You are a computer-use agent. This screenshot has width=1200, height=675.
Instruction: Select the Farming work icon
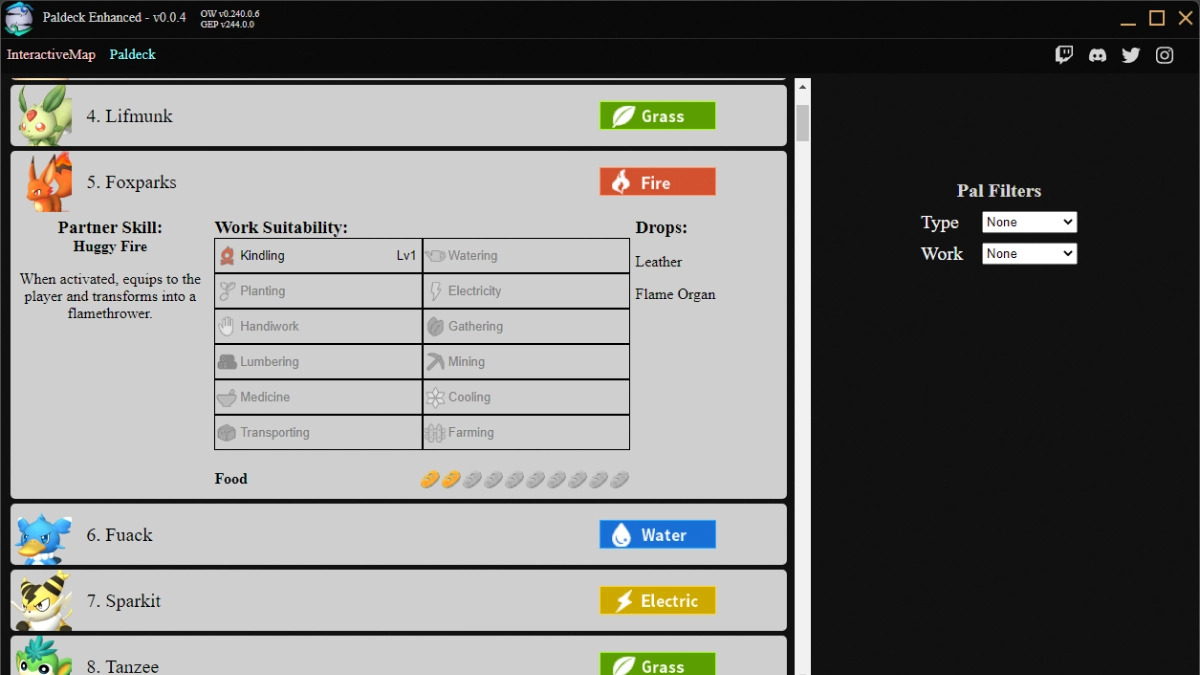(x=438, y=432)
